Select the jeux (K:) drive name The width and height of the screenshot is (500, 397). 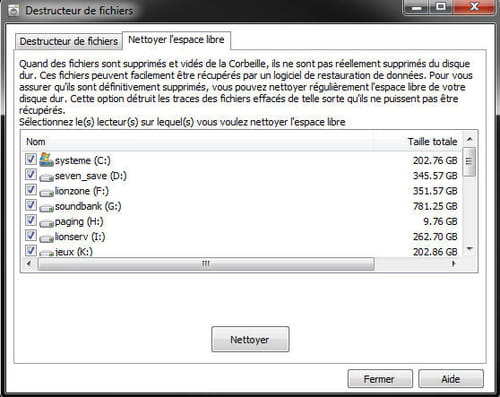tap(74, 252)
